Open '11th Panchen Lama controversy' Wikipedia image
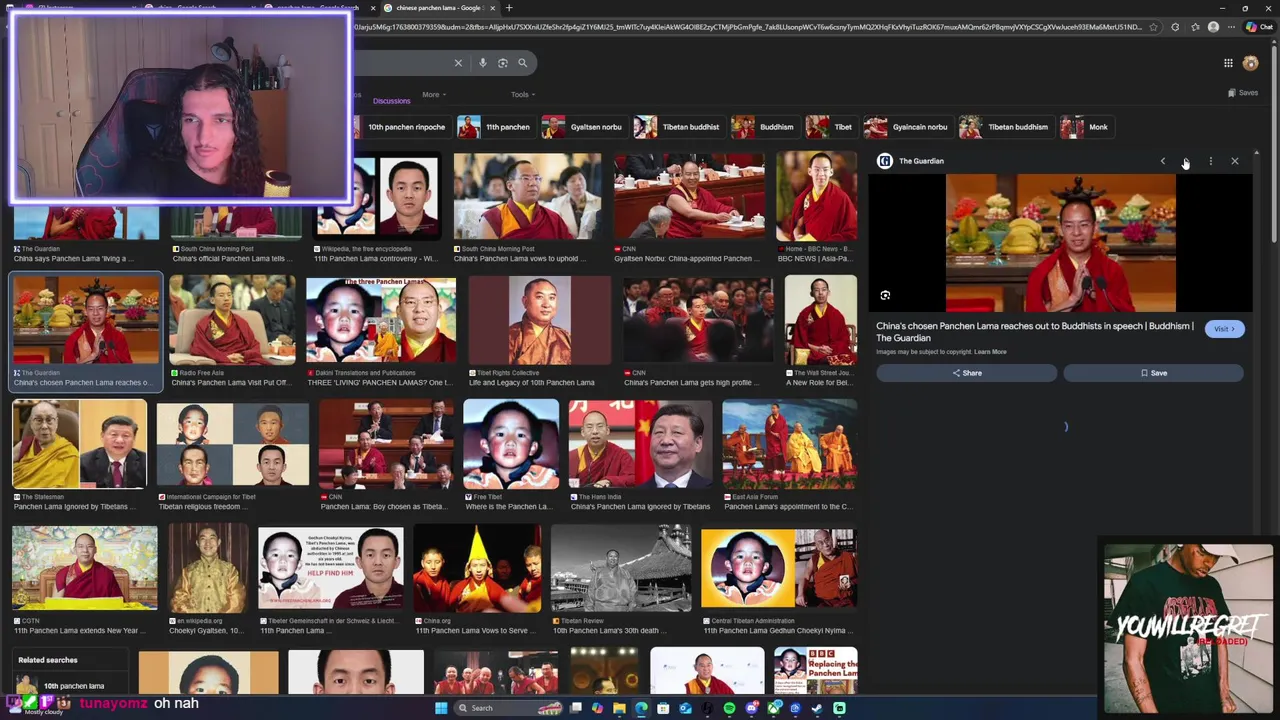Image resolution: width=1280 pixels, height=720 pixels. 377,196
